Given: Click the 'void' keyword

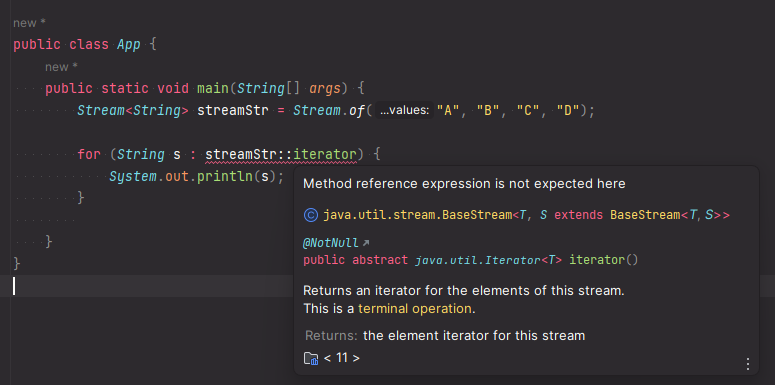Looking at the screenshot, I should pos(173,88).
